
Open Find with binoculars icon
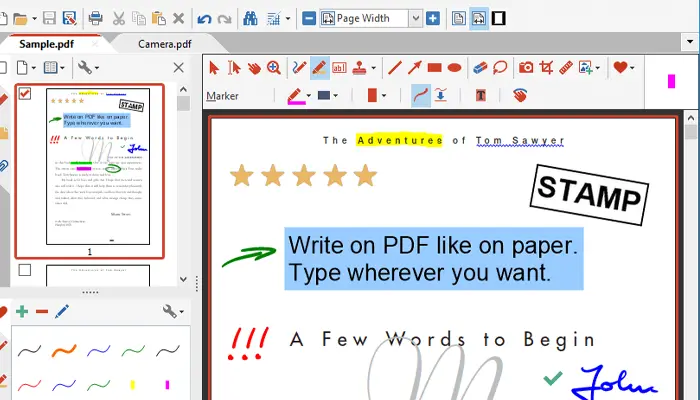tap(250, 19)
